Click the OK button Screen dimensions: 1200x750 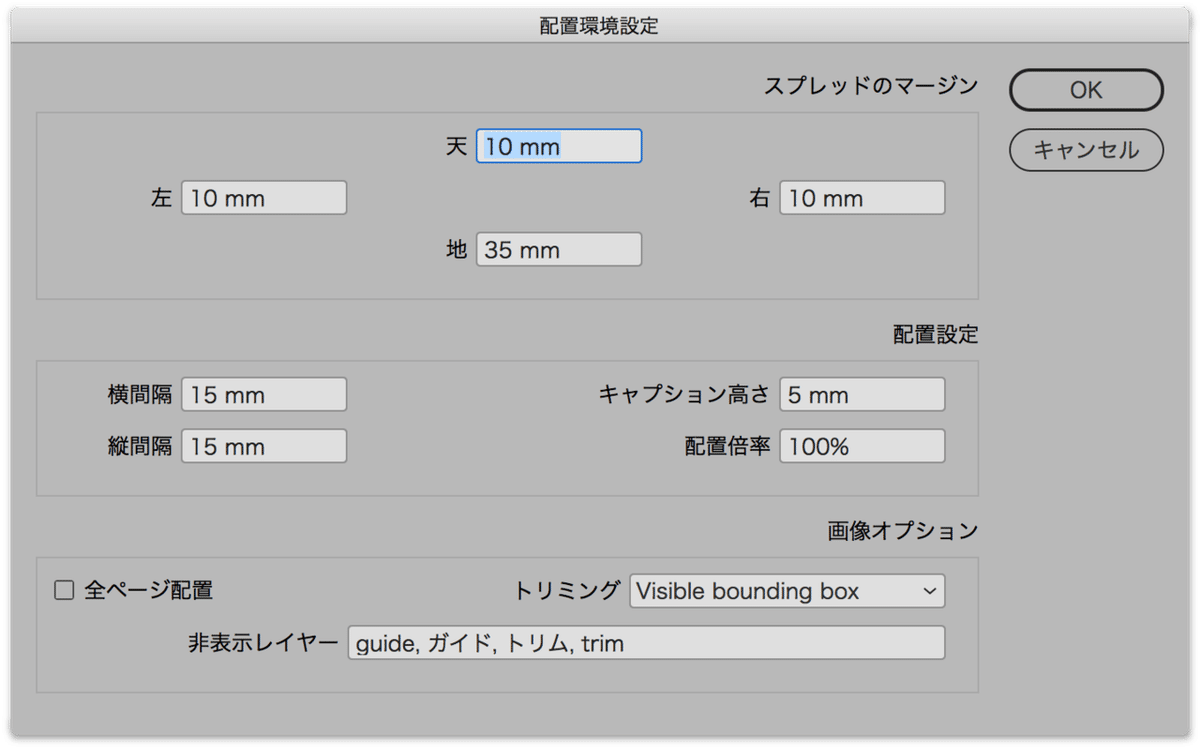[x=1086, y=90]
